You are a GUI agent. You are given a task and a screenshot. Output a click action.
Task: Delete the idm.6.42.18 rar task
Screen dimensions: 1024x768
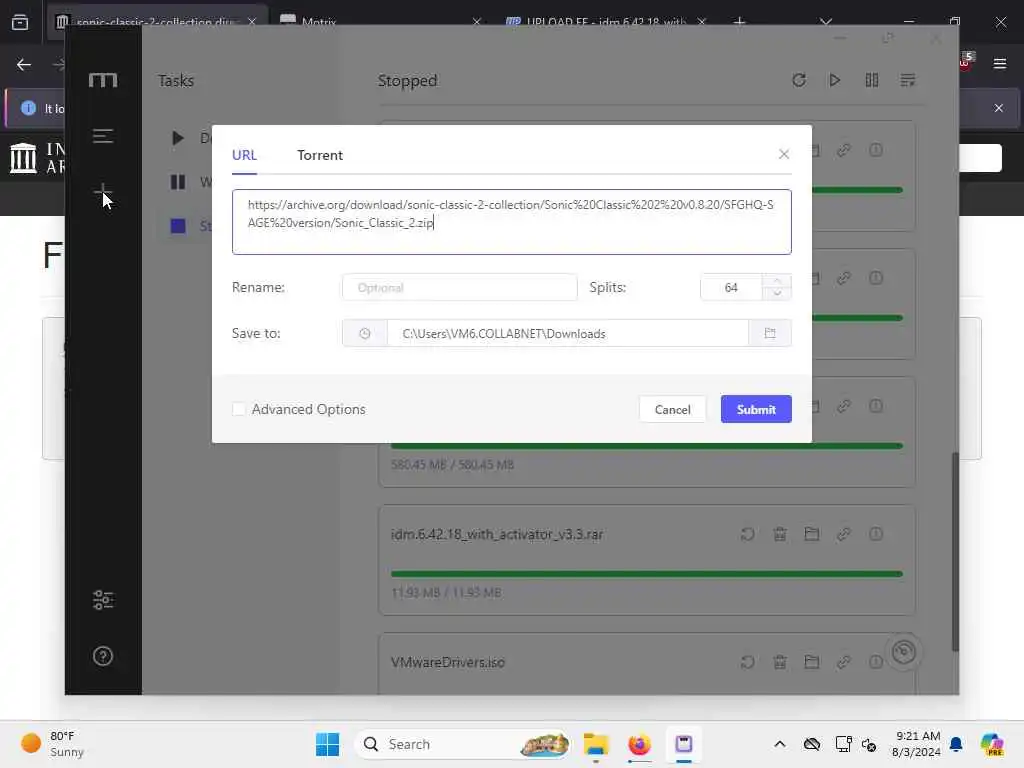(x=779, y=534)
